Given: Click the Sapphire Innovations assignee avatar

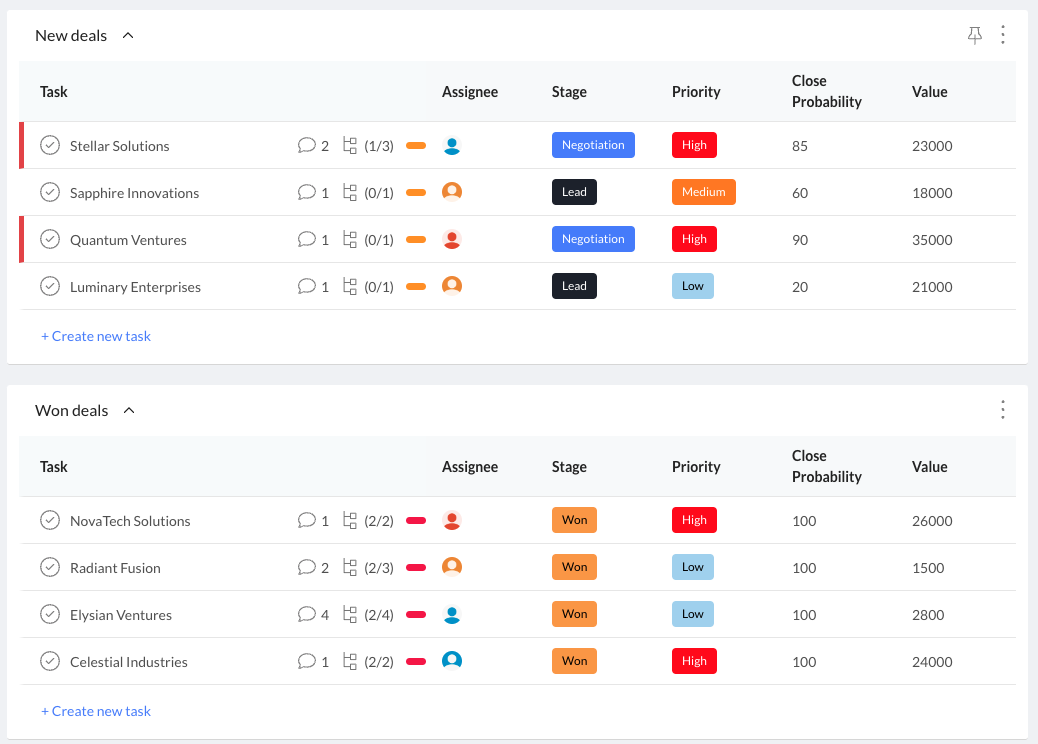Looking at the screenshot, I should pyautogui.click(x=452, y=192).
